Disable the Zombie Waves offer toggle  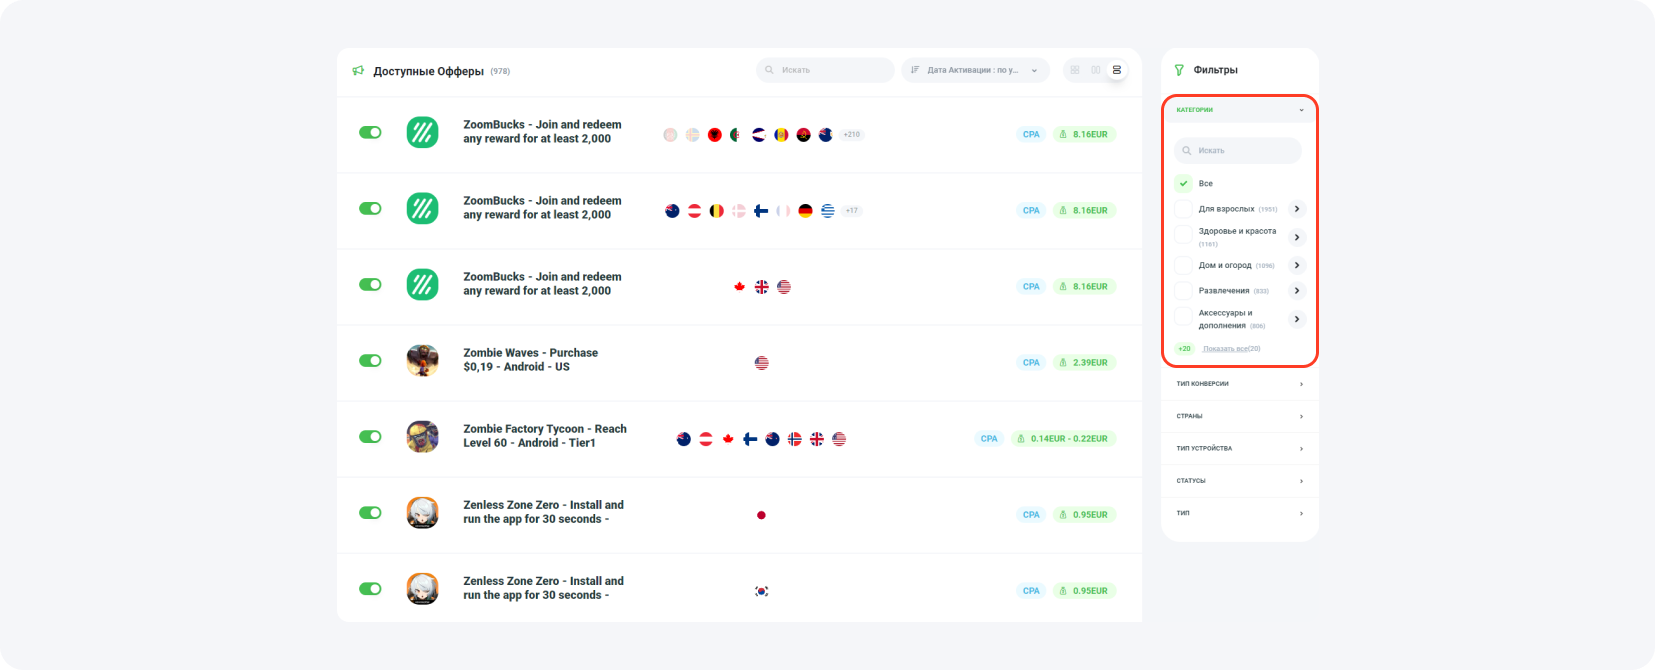(x=370, y=360)
